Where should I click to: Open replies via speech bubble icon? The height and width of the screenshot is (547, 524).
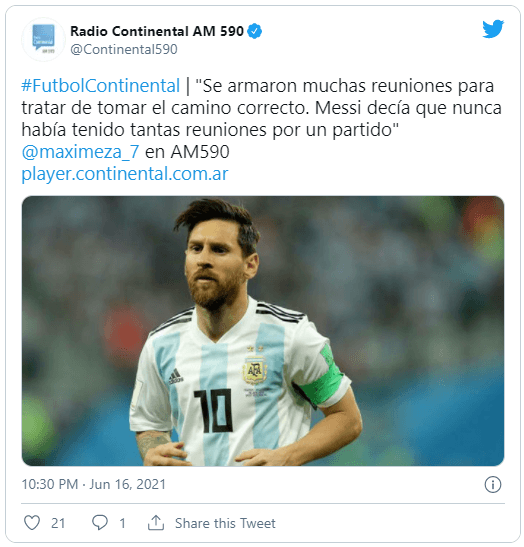(99, 523)
